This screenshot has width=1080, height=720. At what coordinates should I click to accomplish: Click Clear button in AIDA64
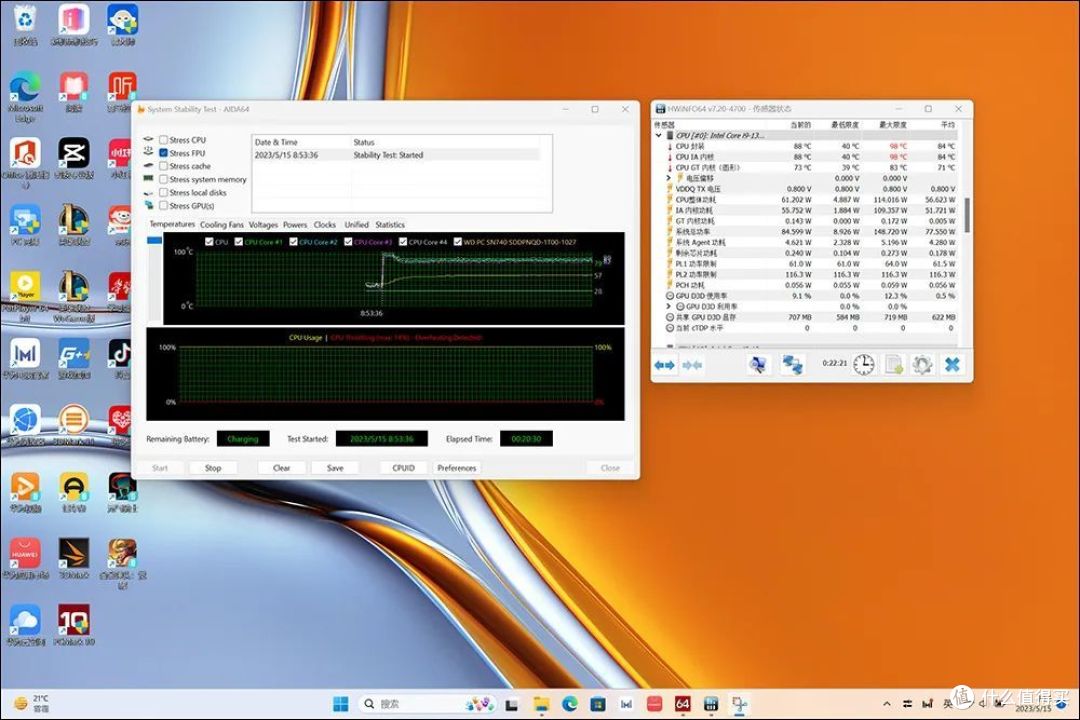click(x=281, y=468)
